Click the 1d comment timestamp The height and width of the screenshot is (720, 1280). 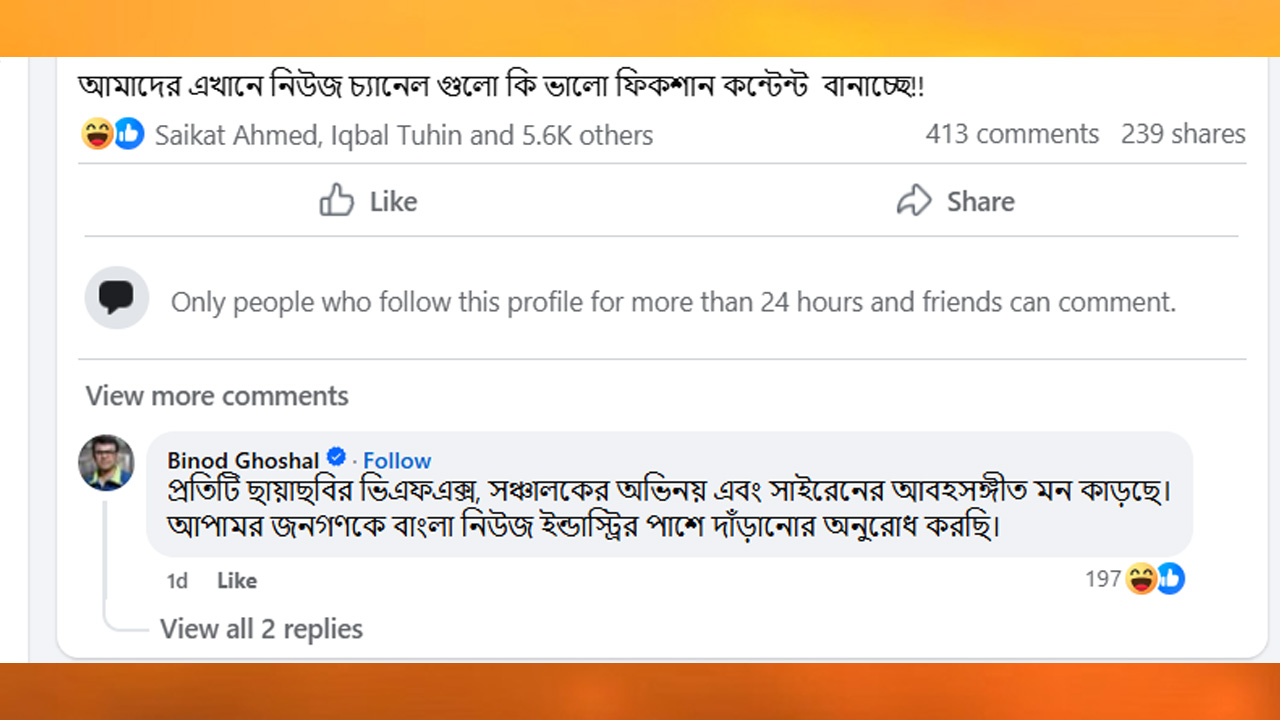(177, 581)
